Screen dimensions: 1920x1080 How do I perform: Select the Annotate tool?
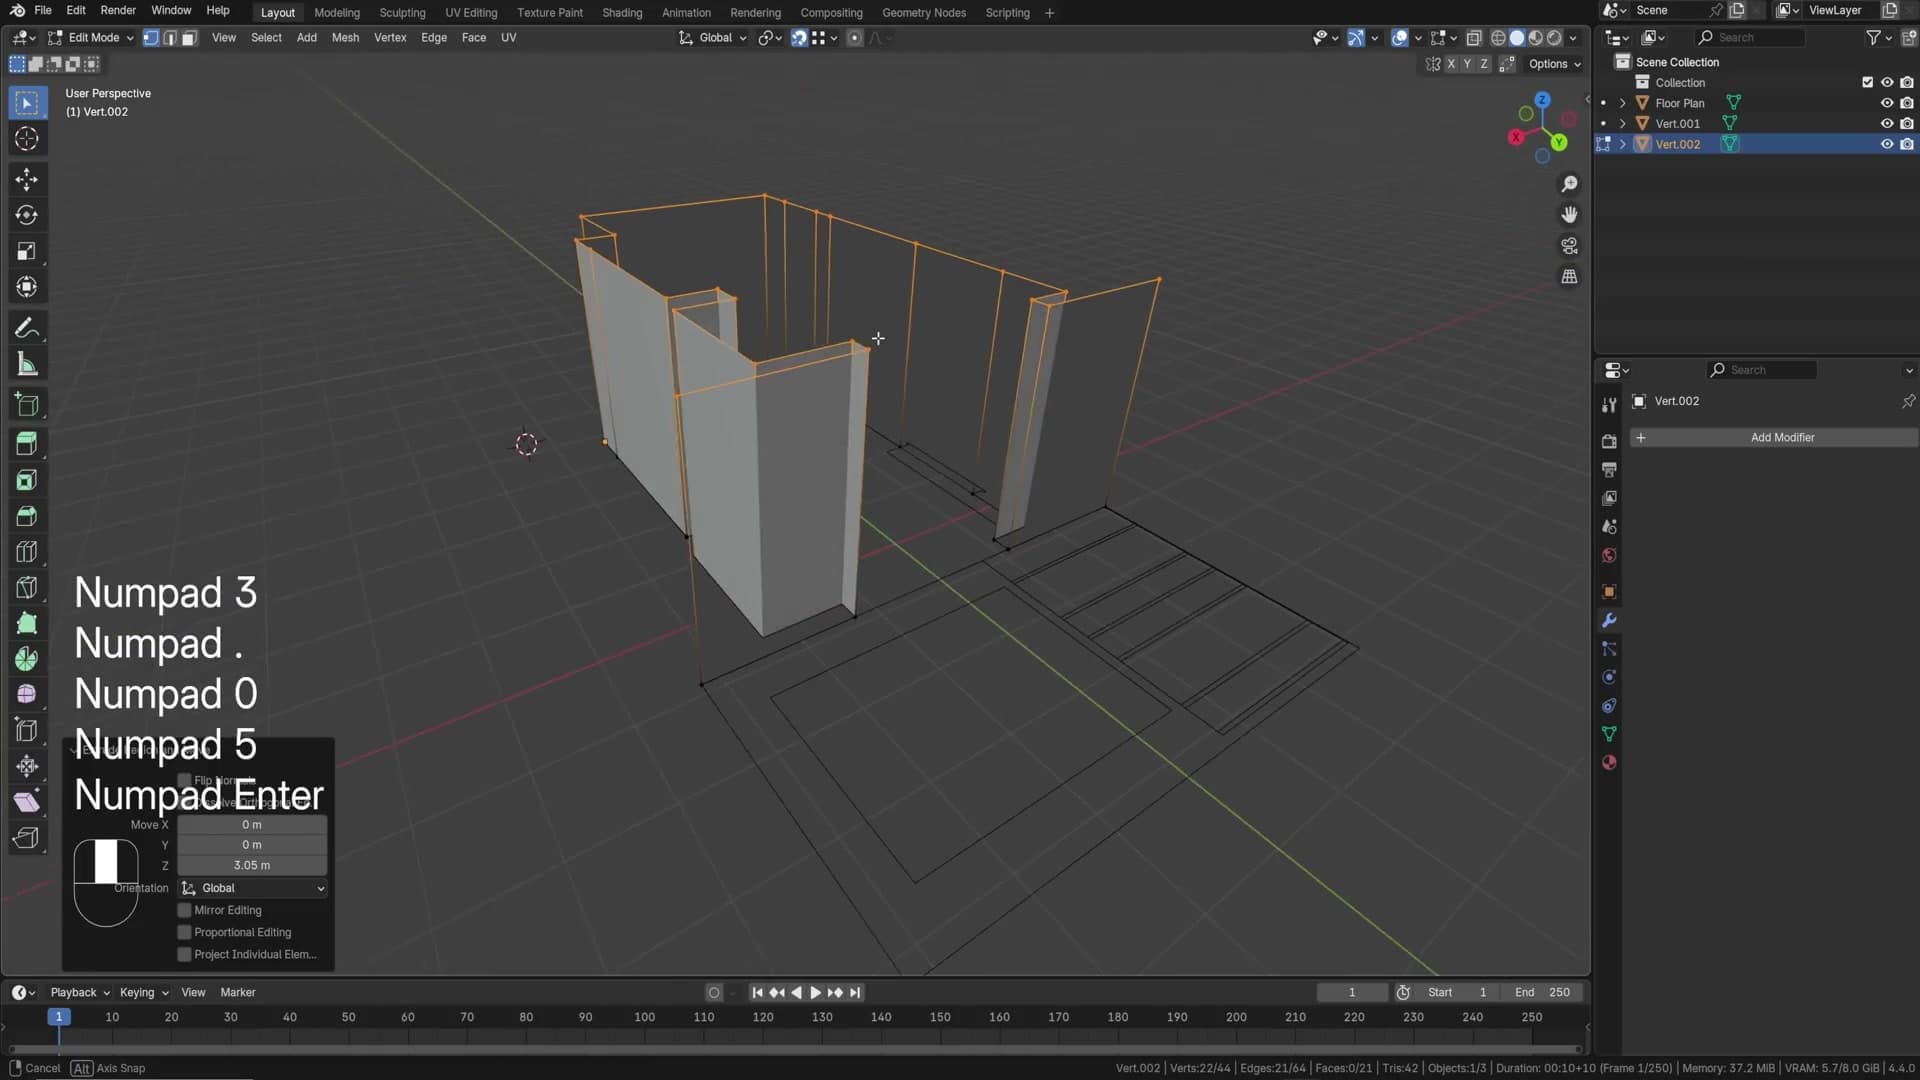click(27, 329)
